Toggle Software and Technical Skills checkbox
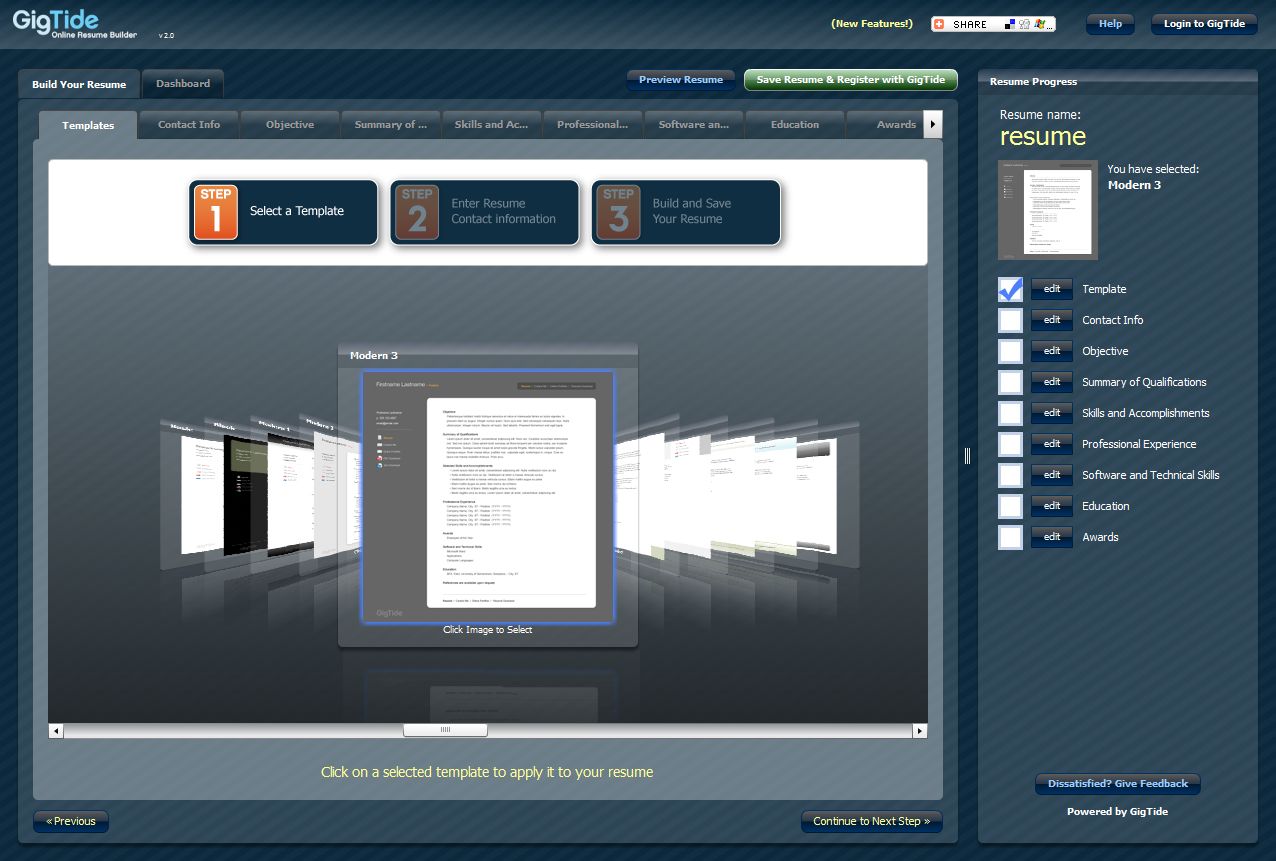The height and width of the screenshot is (861, 1276). [x=1011, y=475]
